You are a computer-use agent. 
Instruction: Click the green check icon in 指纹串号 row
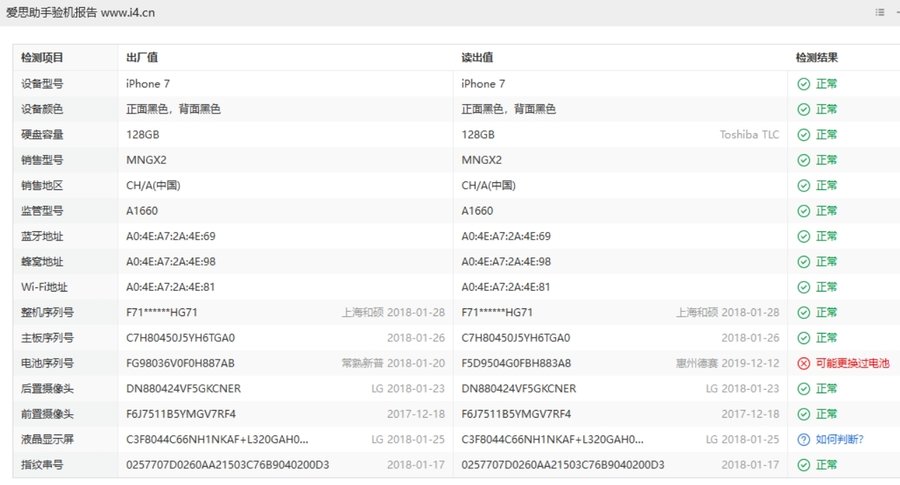coord(804,465)
